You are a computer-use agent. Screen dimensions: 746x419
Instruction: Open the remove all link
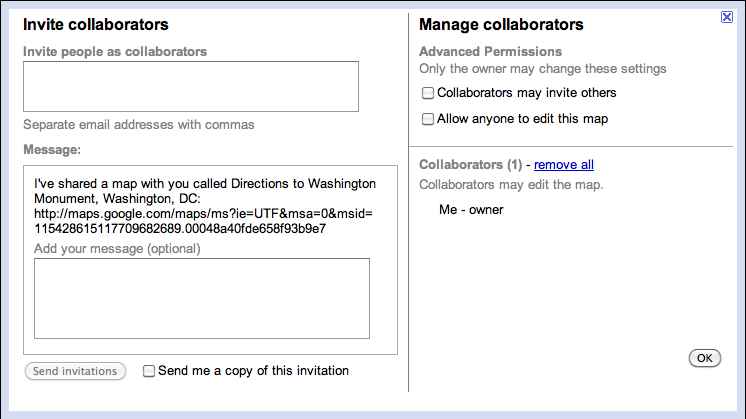[564, 165]
